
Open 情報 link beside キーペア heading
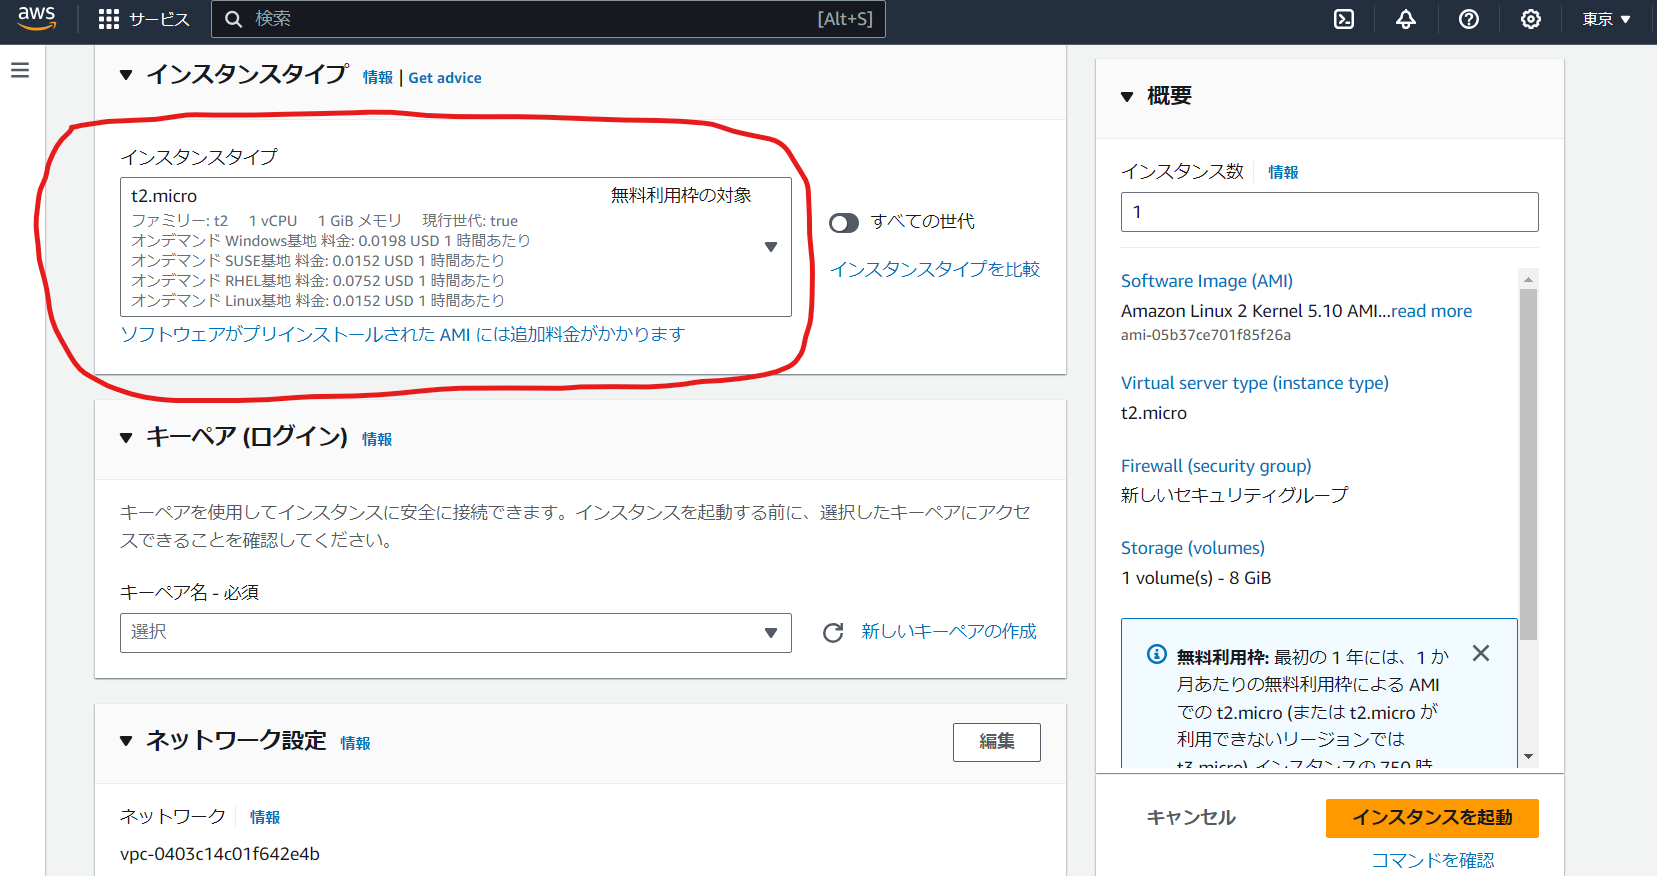pyautogui.click(x=377, y=439)
